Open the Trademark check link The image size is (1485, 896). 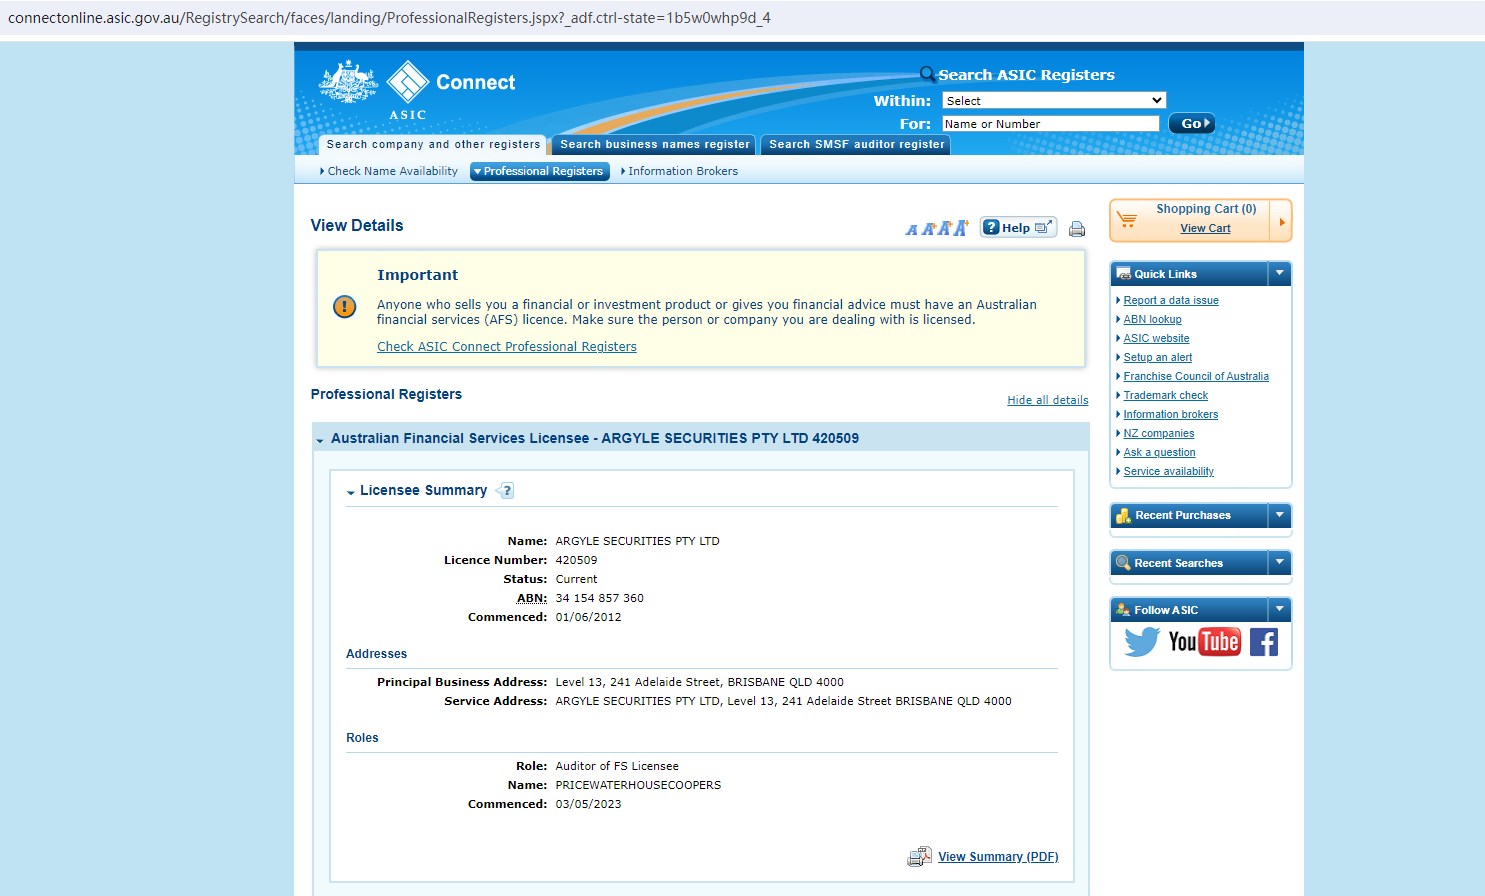(1166, 395)
